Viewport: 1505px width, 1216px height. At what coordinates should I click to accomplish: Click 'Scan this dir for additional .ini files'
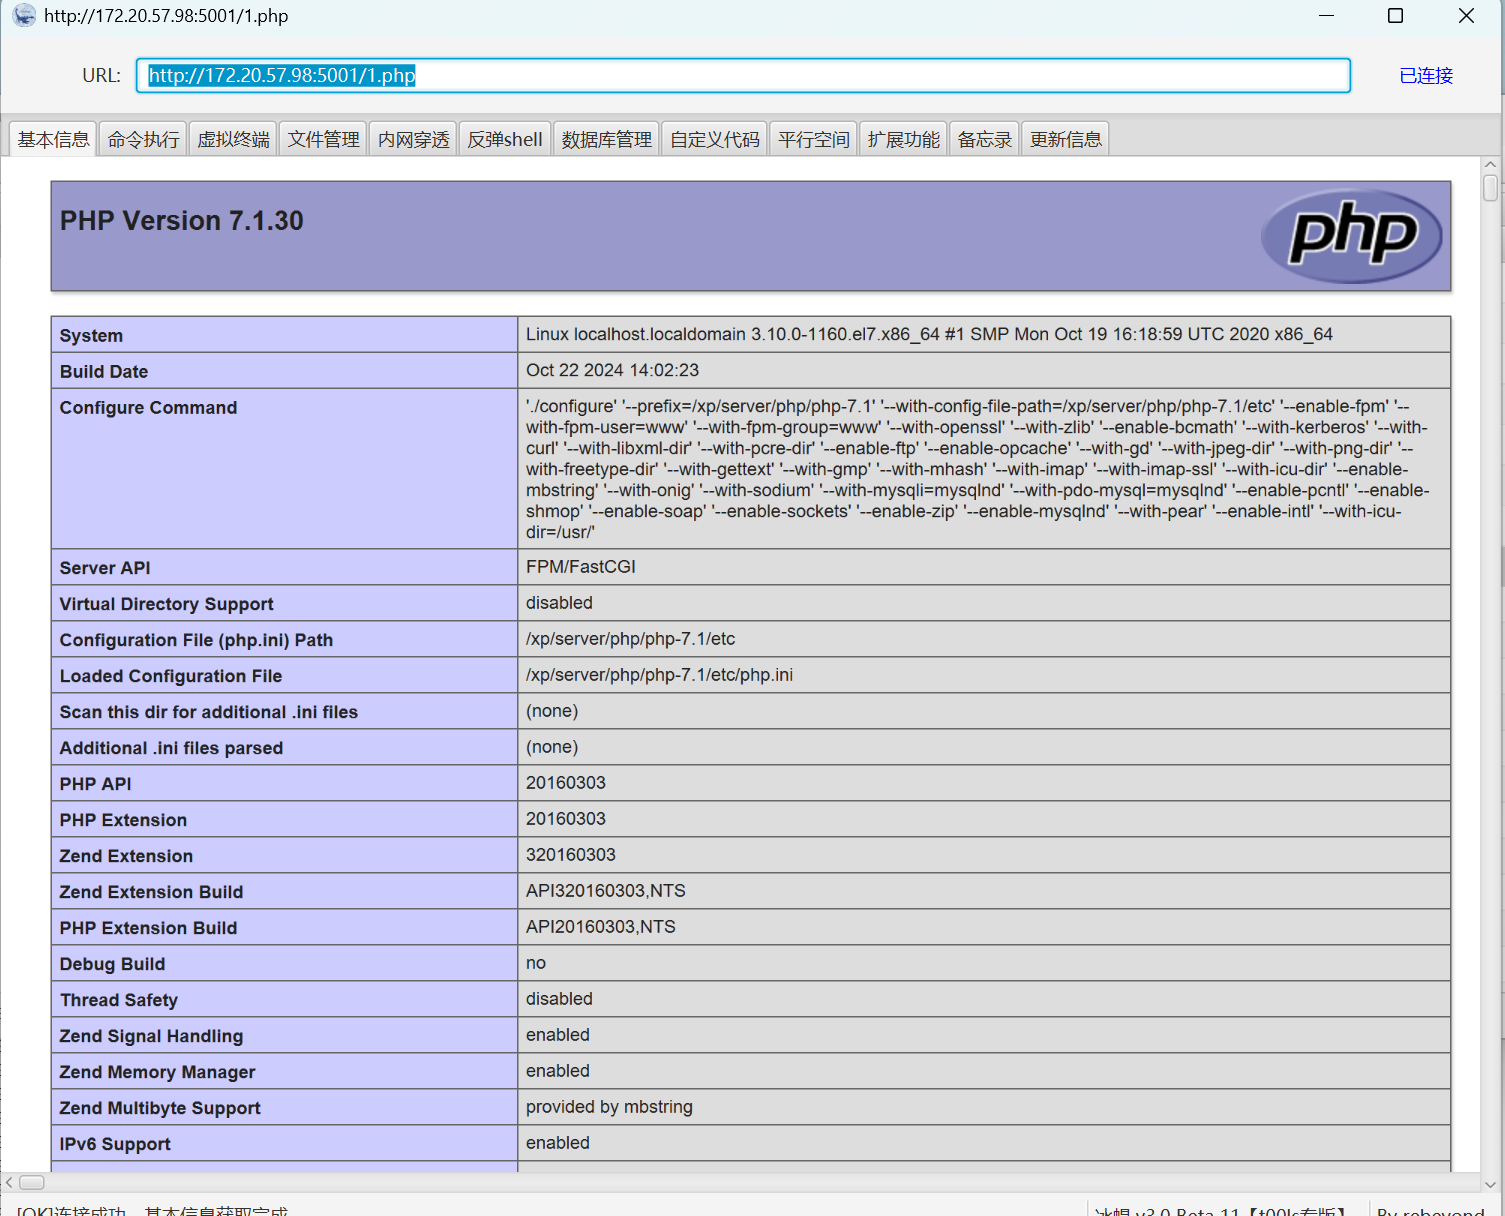click(x=209, y=712)
